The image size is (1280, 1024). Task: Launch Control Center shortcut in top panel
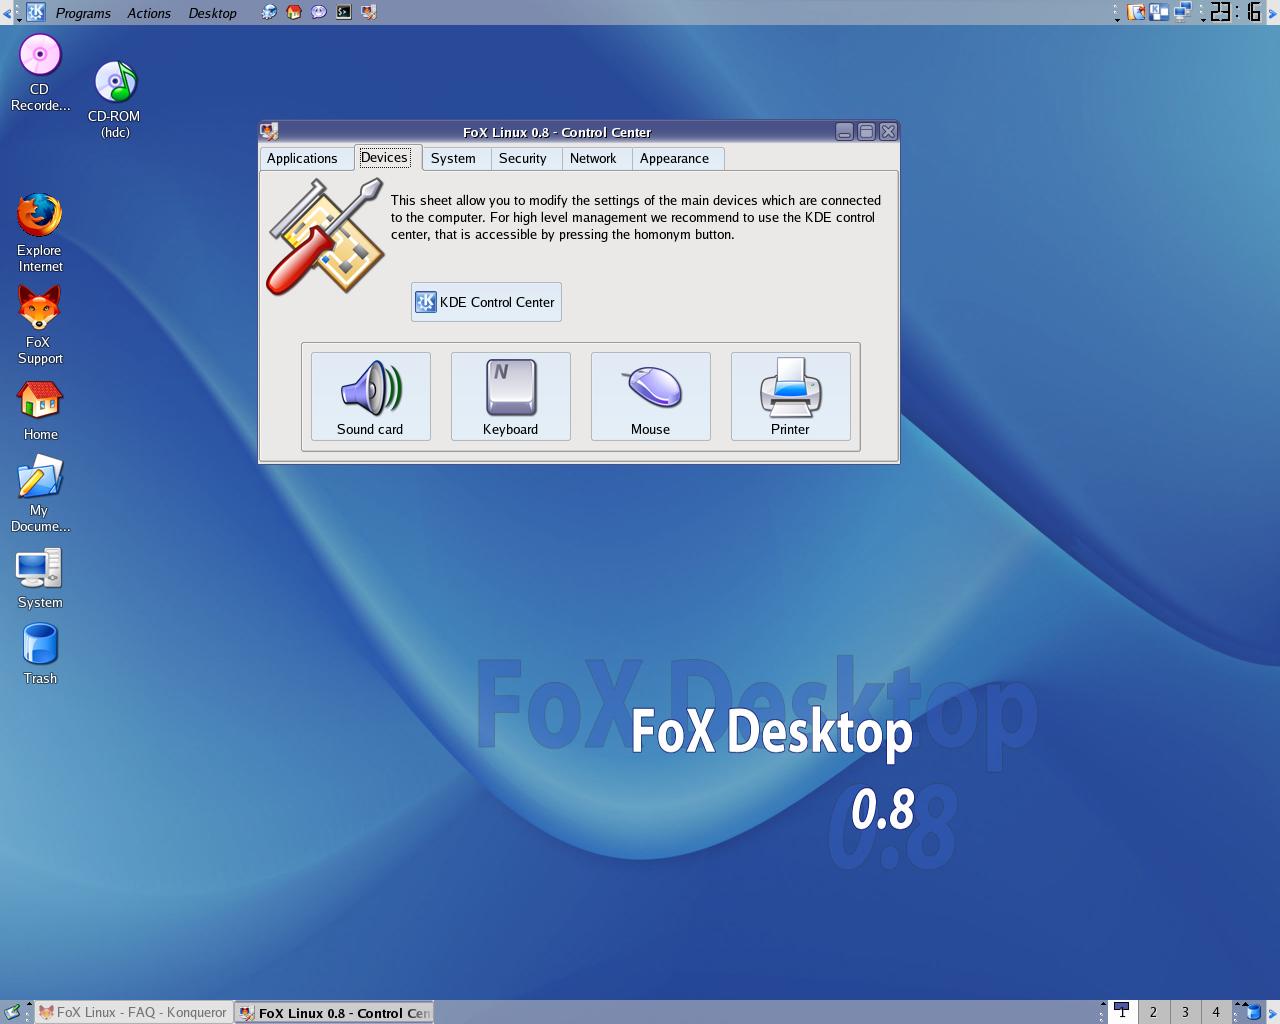(369, 12)
